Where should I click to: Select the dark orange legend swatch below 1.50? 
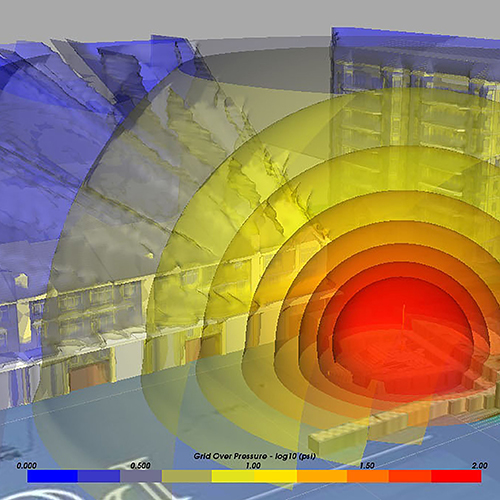(368, 476)
